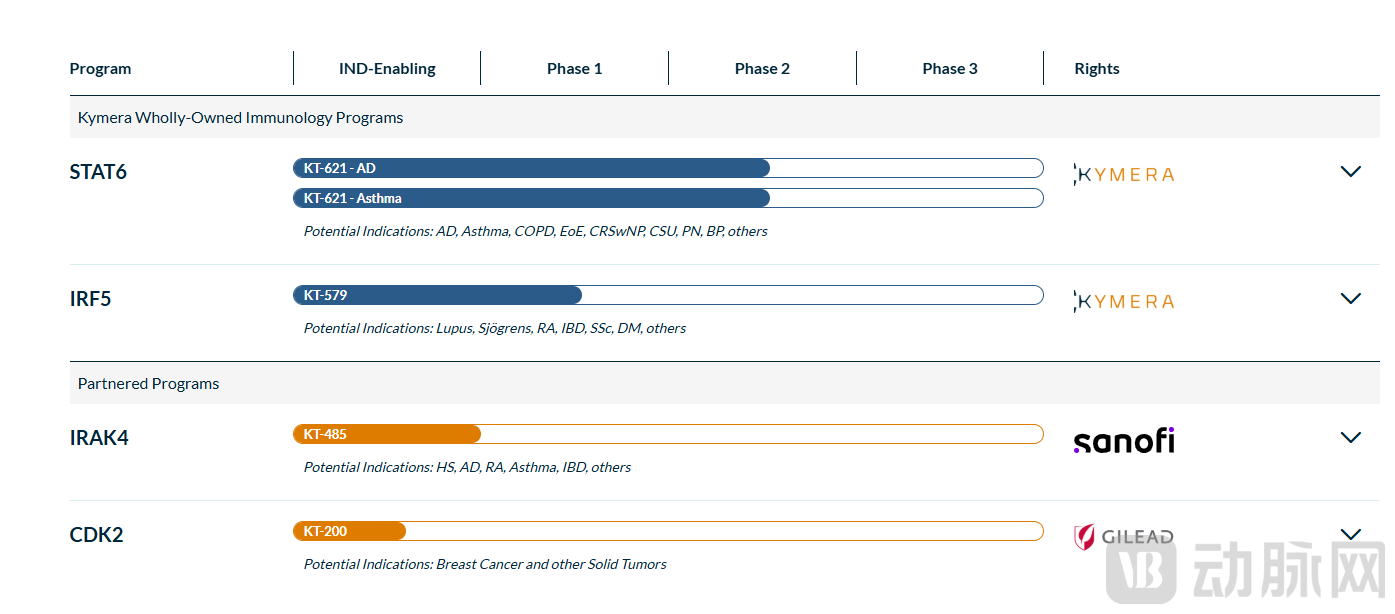
Task: Click the Phase 2 column header
Action: click(762, 69)
